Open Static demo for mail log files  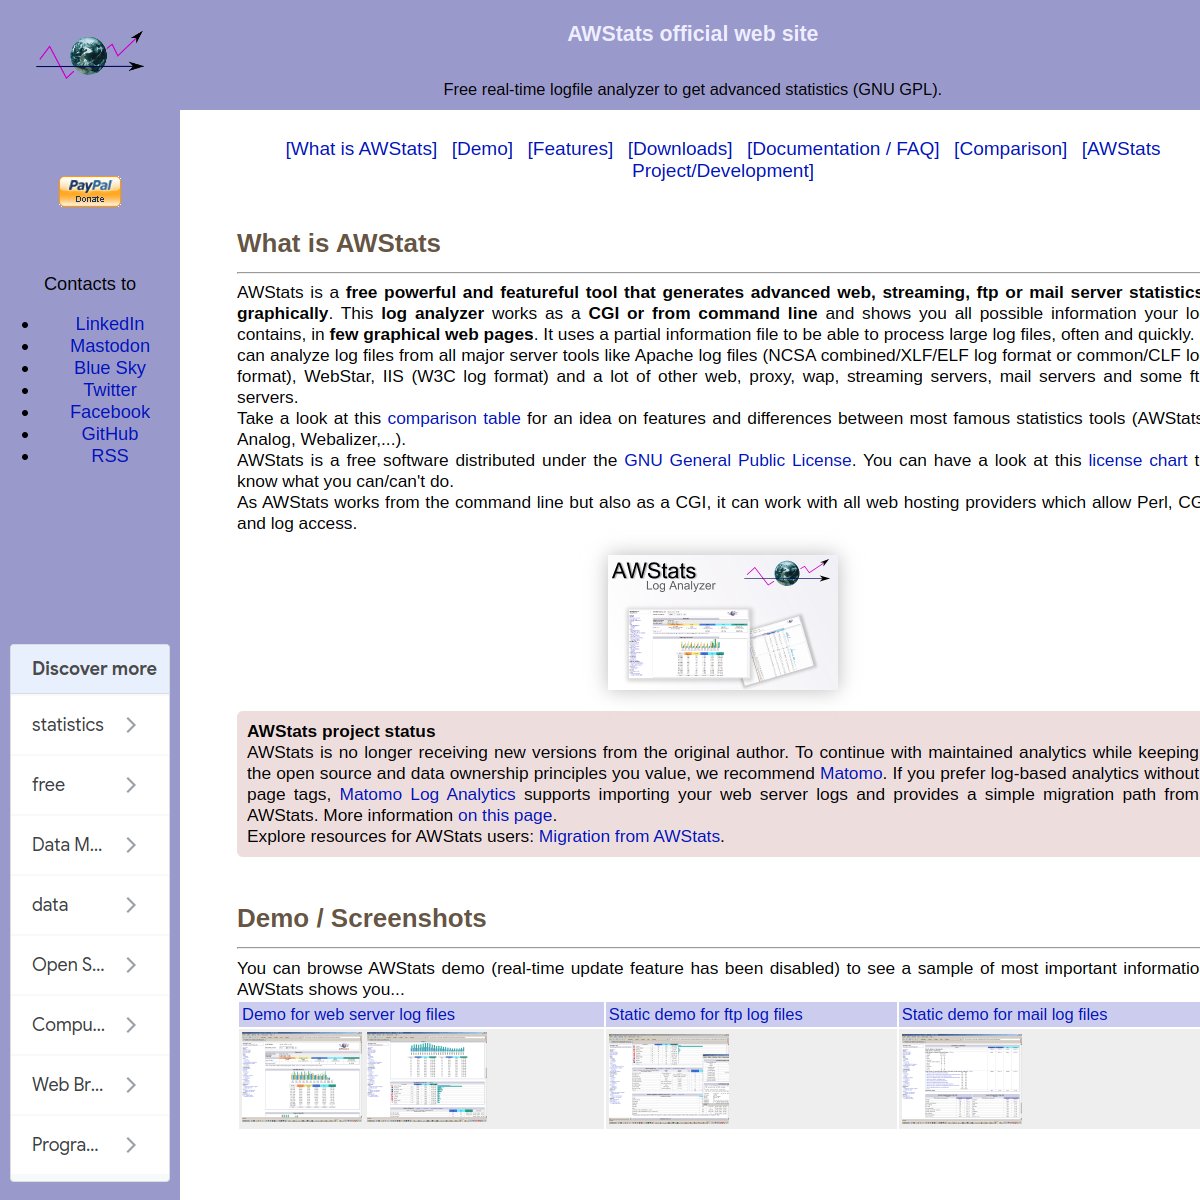(1004, 1014)
